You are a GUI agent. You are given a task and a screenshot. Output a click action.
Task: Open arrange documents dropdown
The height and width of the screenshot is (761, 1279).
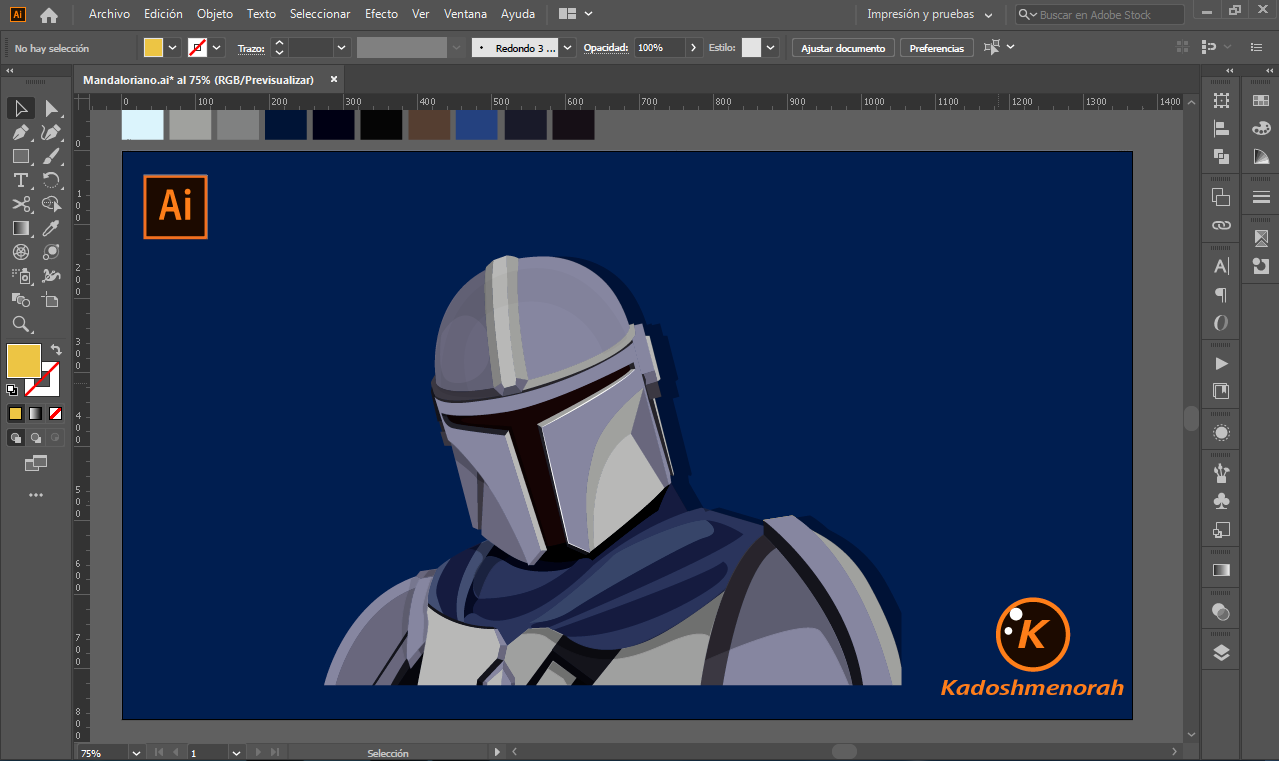(x=576, y=14)
